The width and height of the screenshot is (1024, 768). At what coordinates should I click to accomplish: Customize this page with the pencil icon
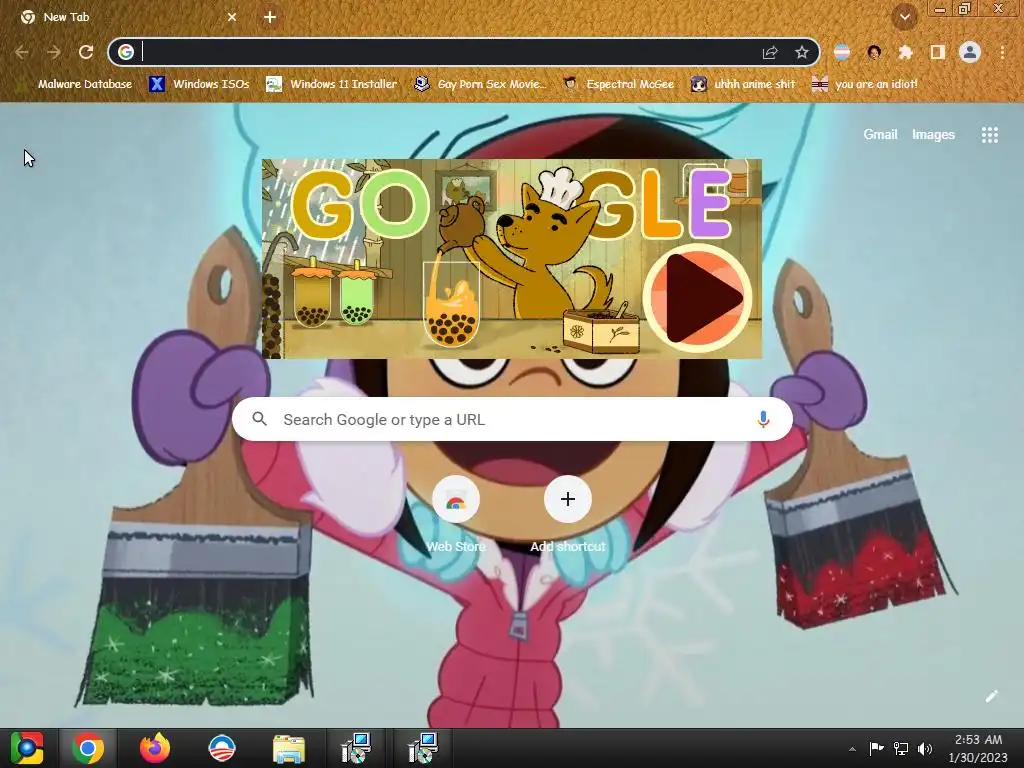[991, 696]
